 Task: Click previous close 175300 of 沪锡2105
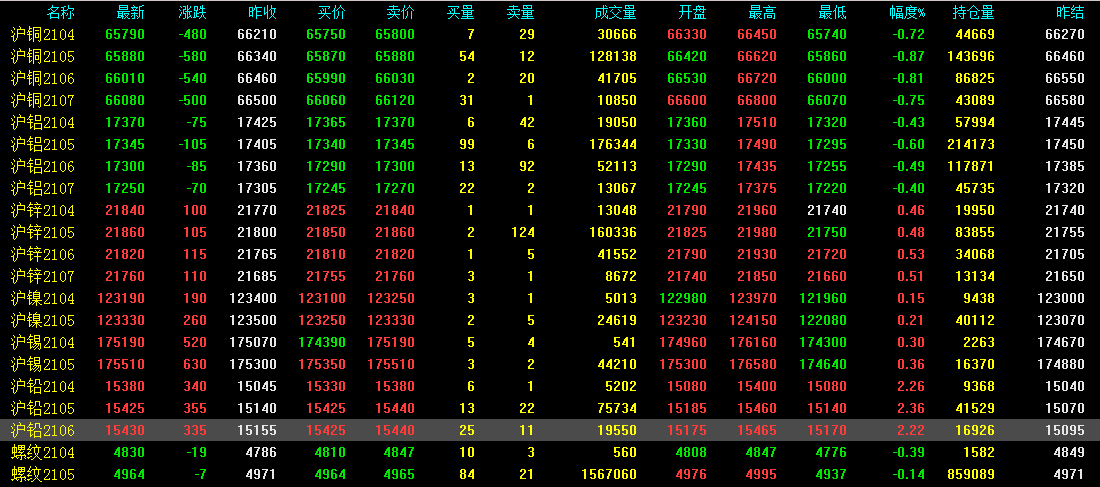coord(253,364)
